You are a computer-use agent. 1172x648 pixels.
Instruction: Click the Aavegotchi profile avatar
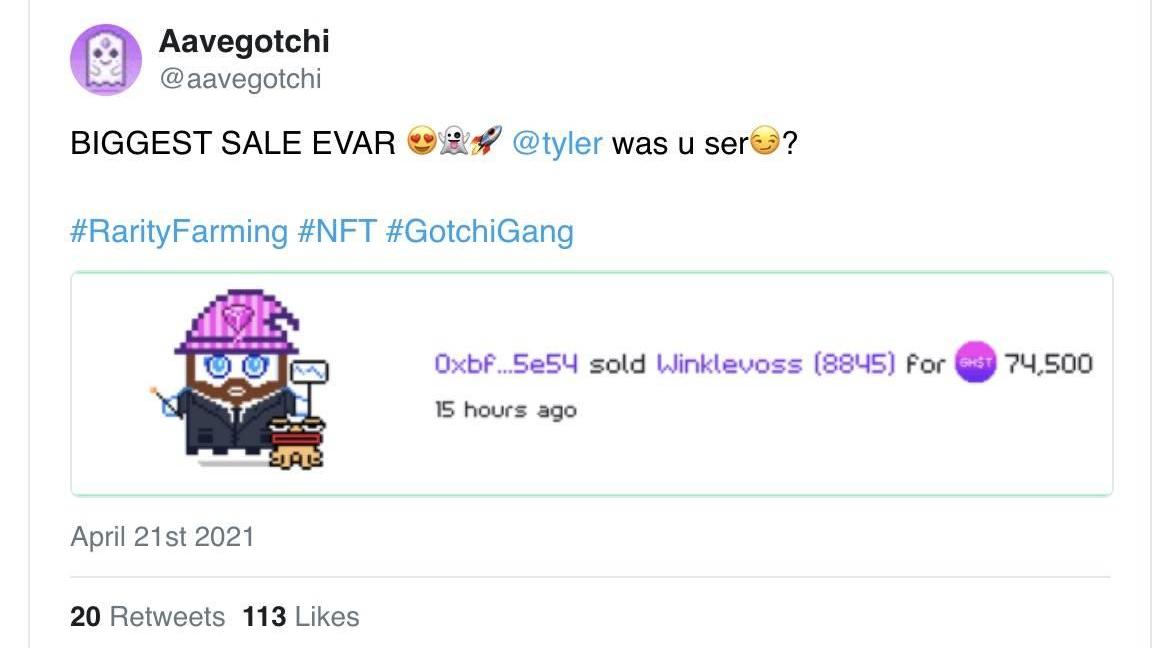point(105,60)
